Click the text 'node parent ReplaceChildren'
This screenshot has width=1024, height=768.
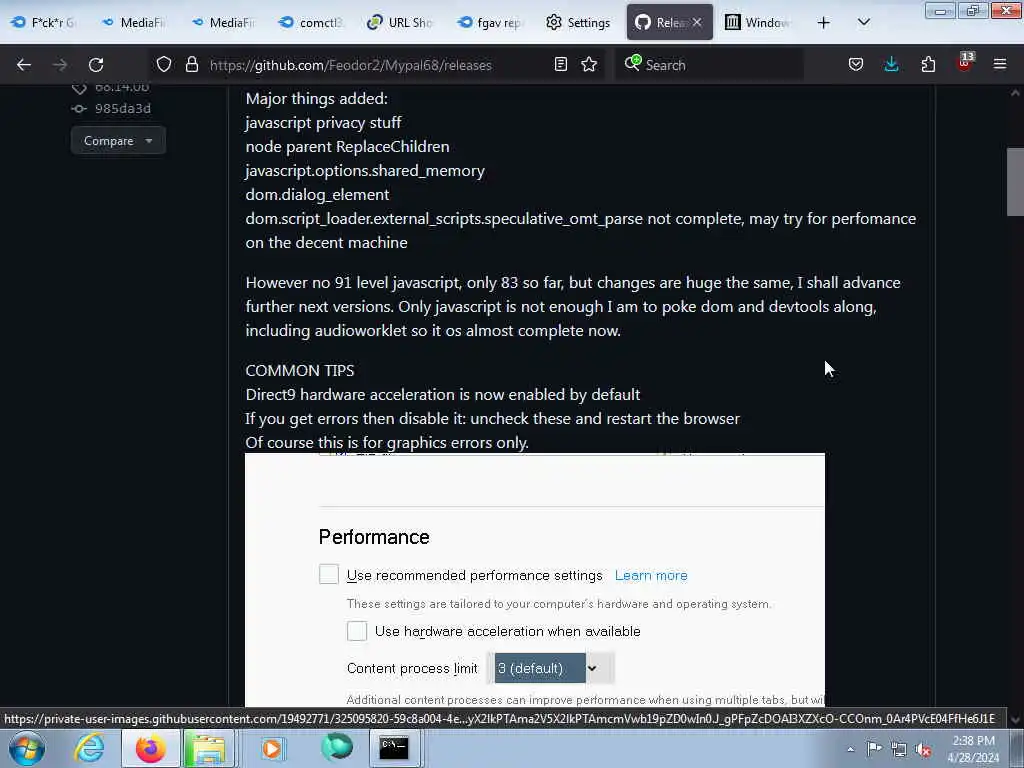pos(347,146)
